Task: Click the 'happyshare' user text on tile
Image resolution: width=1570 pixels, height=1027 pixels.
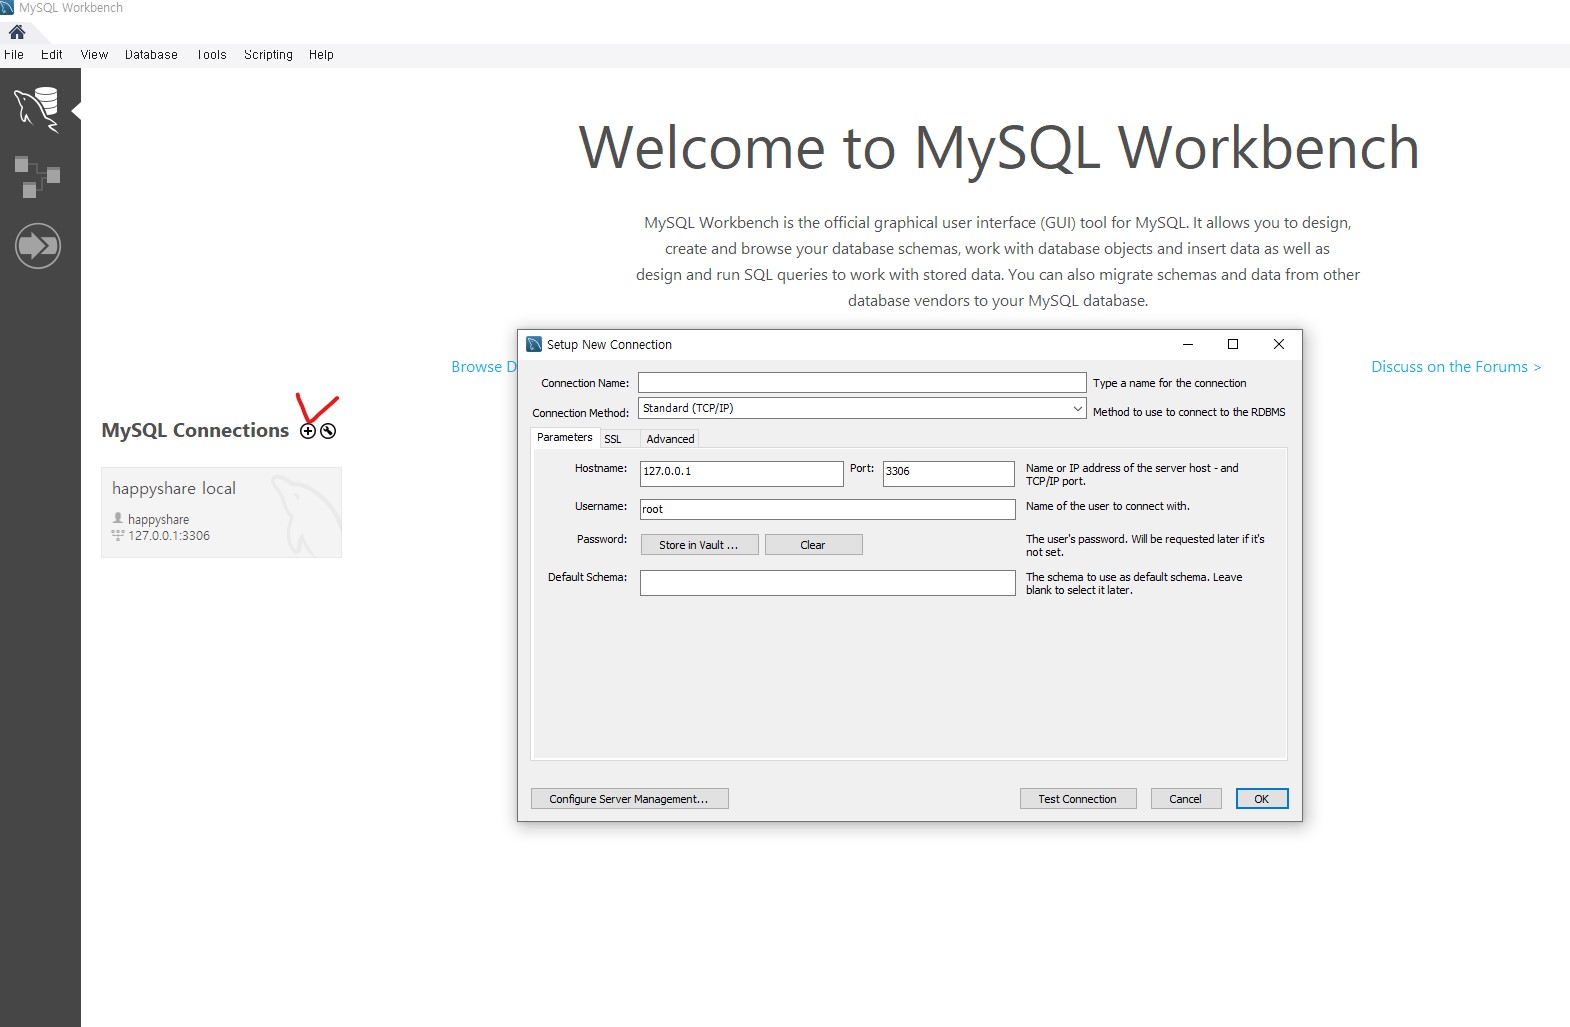Action: (158, 520)
